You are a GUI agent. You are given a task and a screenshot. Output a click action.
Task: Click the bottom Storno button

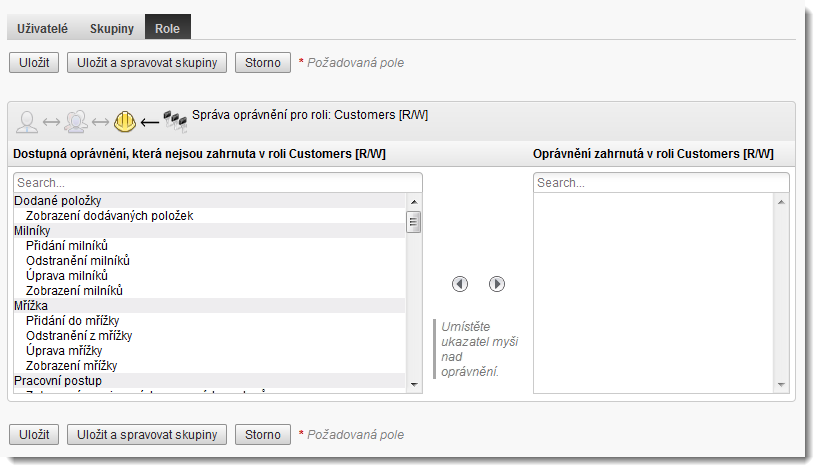[x=263, y=434]
